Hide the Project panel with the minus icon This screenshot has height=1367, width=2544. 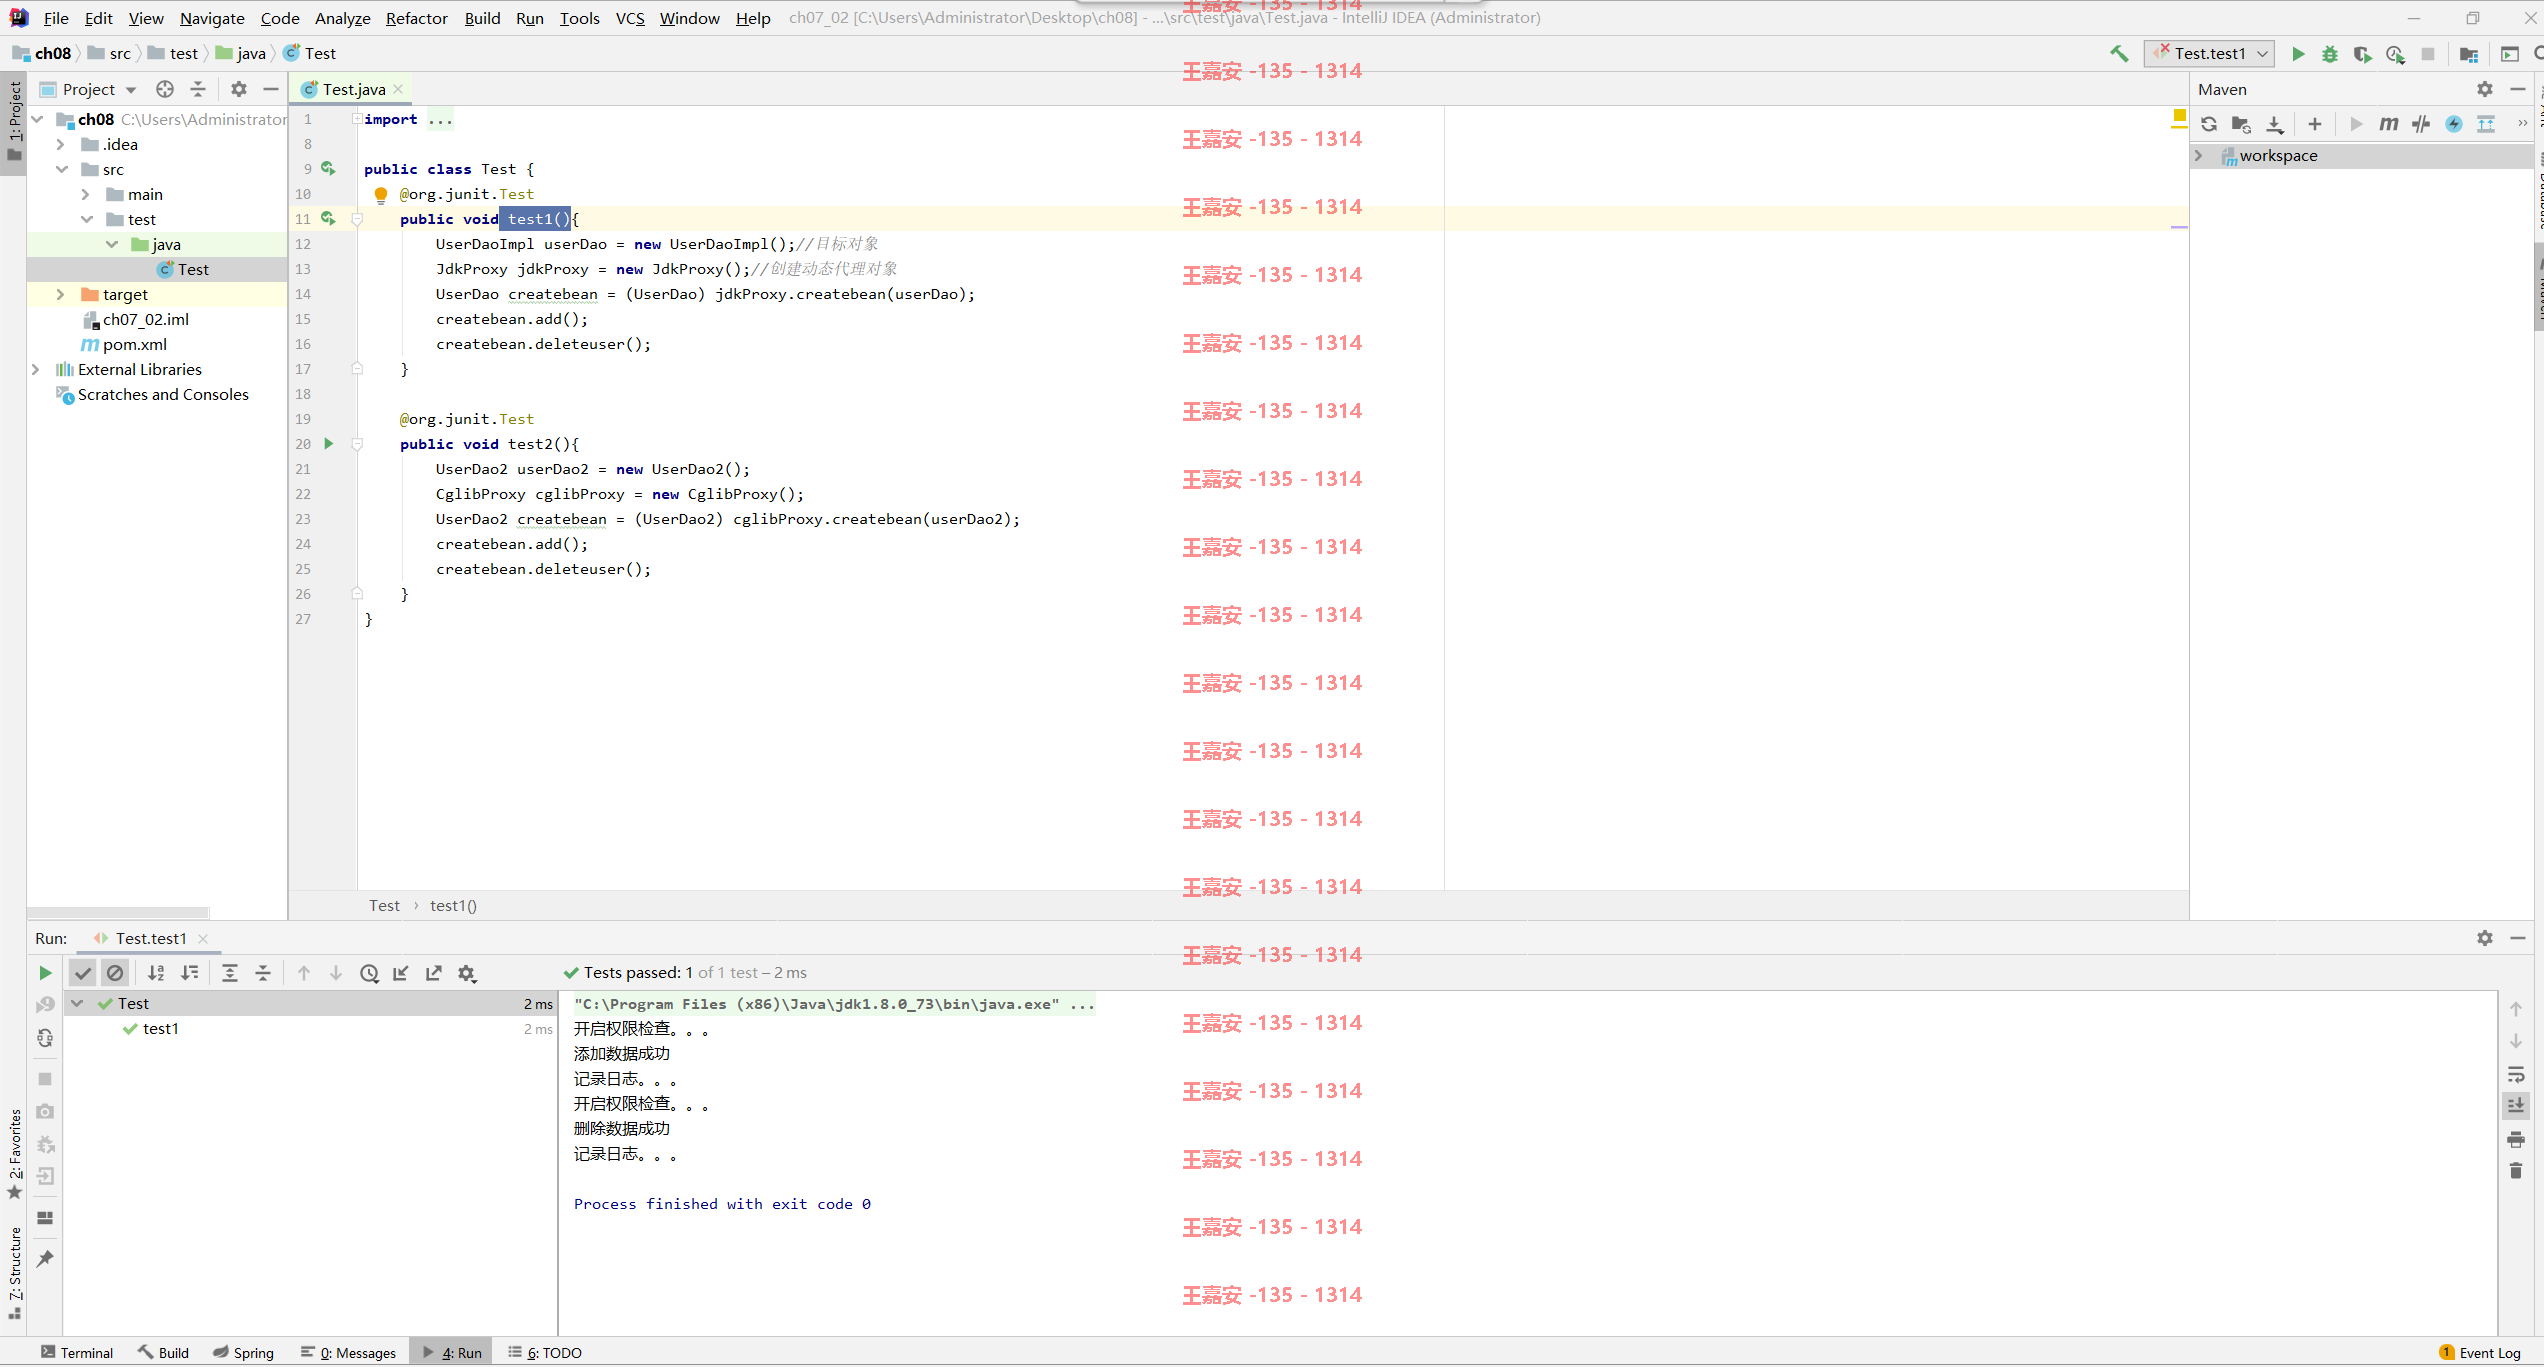[x=270, y=89]
